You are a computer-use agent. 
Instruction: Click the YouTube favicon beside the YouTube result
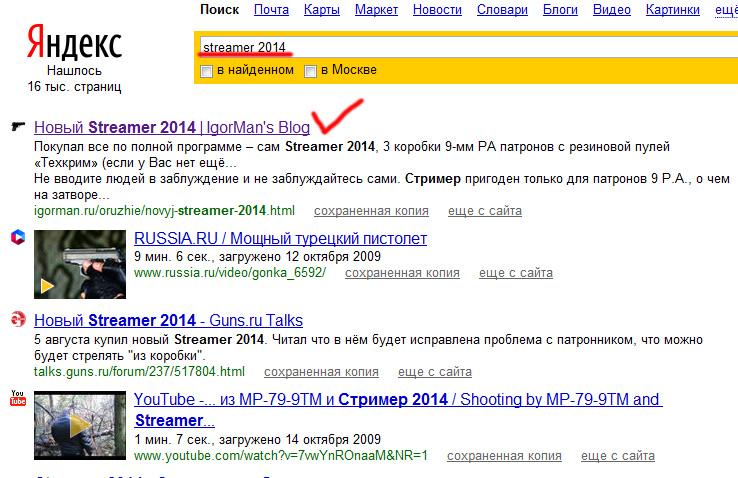point(18,398)
